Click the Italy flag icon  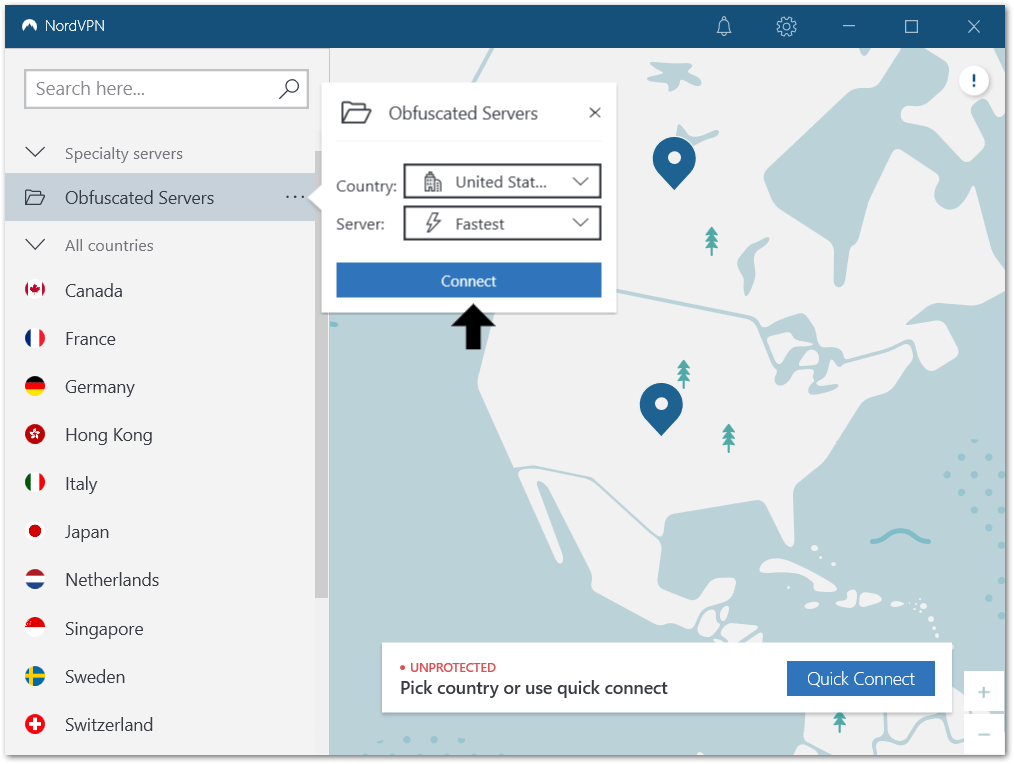click(35, 483)
